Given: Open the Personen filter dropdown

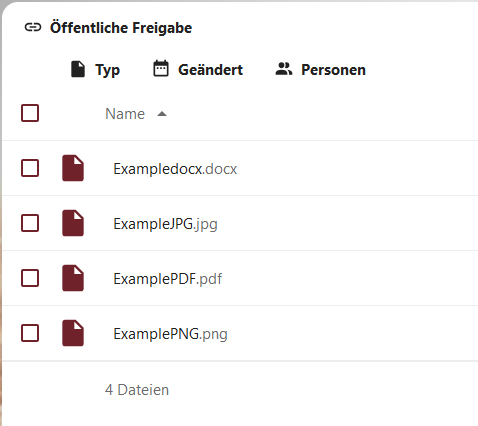Looking at the screenshot, I should pos(321,69).
